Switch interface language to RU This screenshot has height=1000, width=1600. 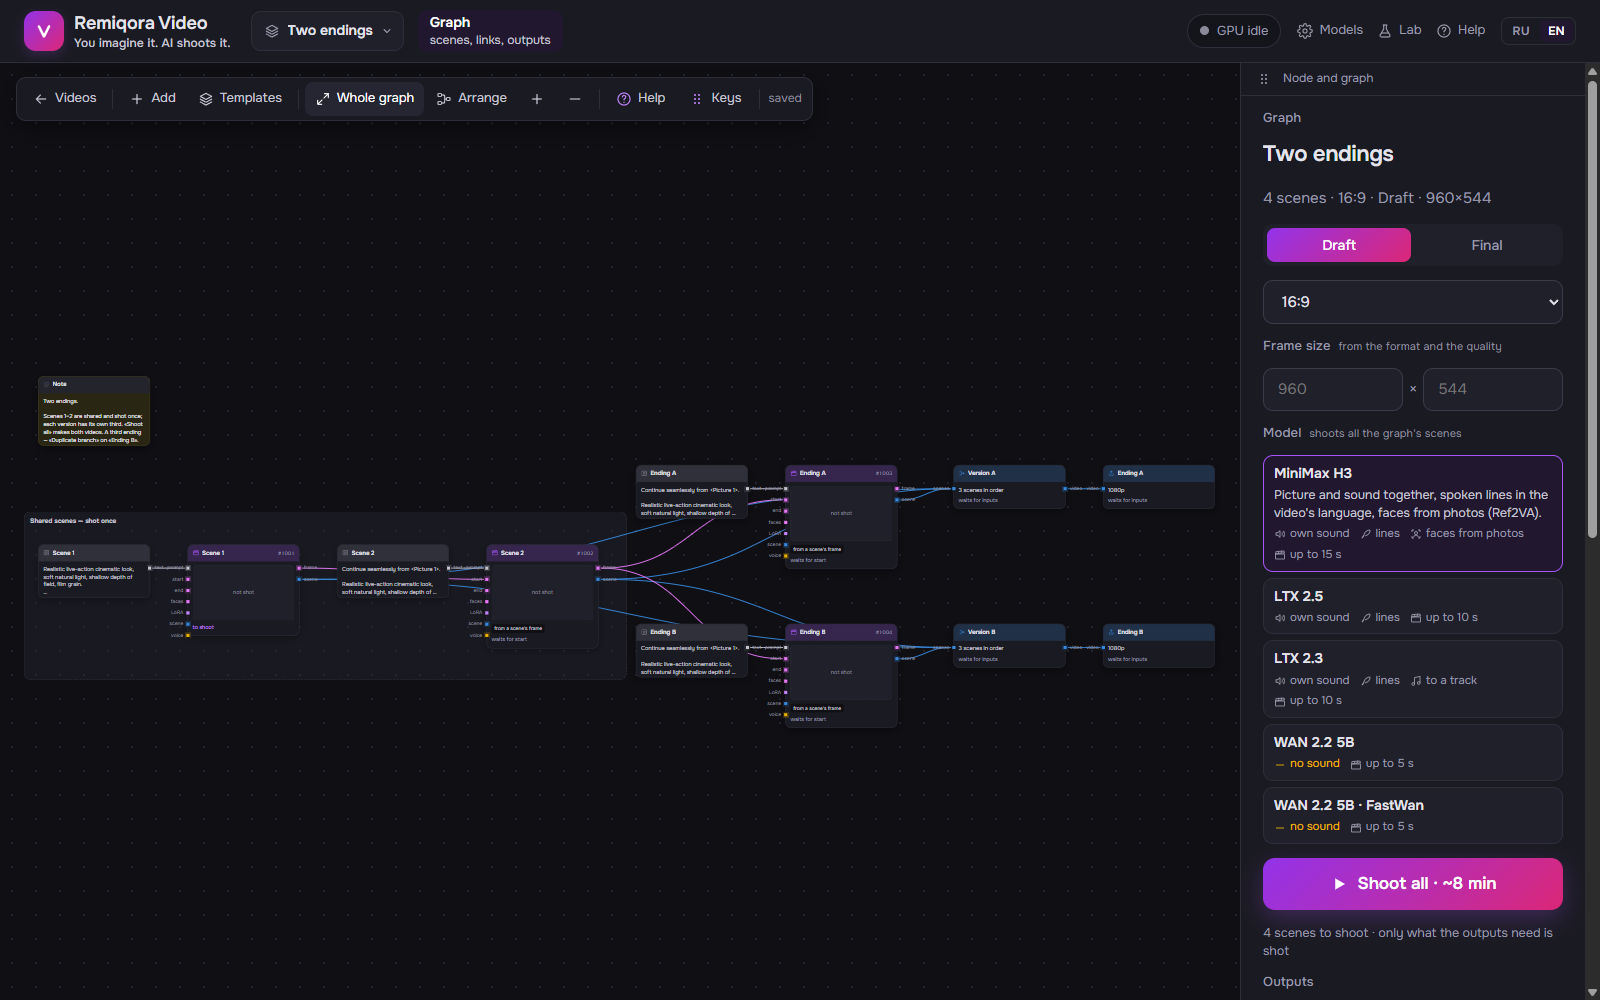coord(1521,31)
